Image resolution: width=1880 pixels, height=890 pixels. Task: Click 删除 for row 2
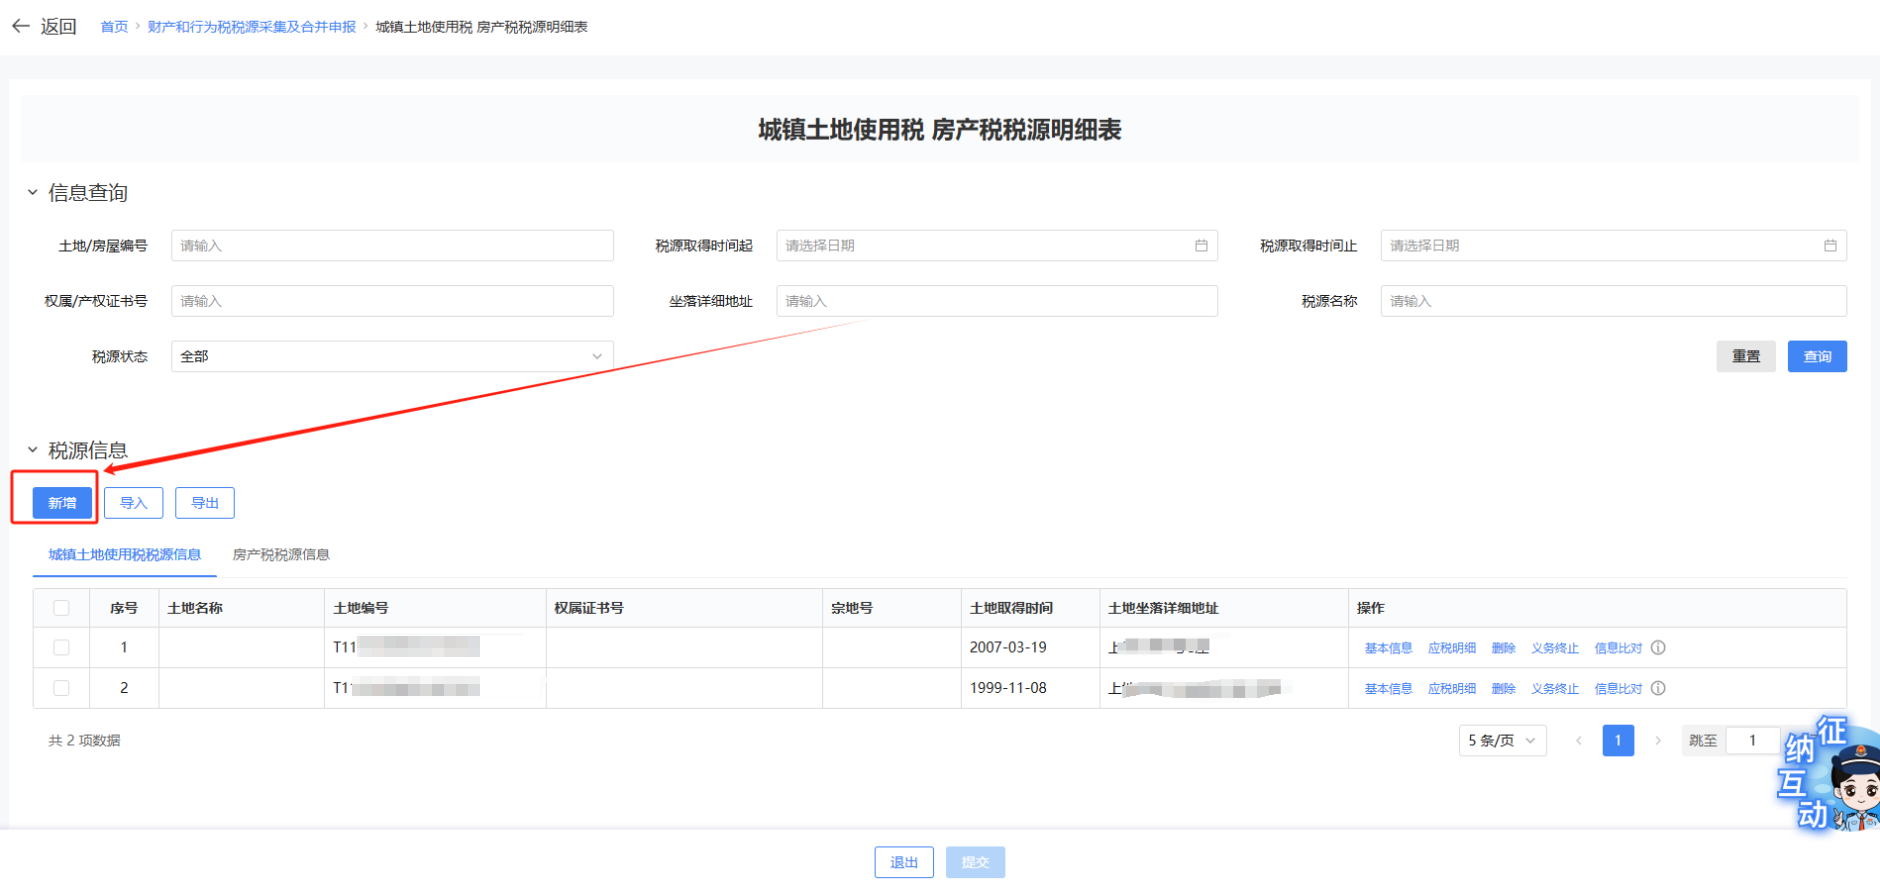tap(1503, 688)
